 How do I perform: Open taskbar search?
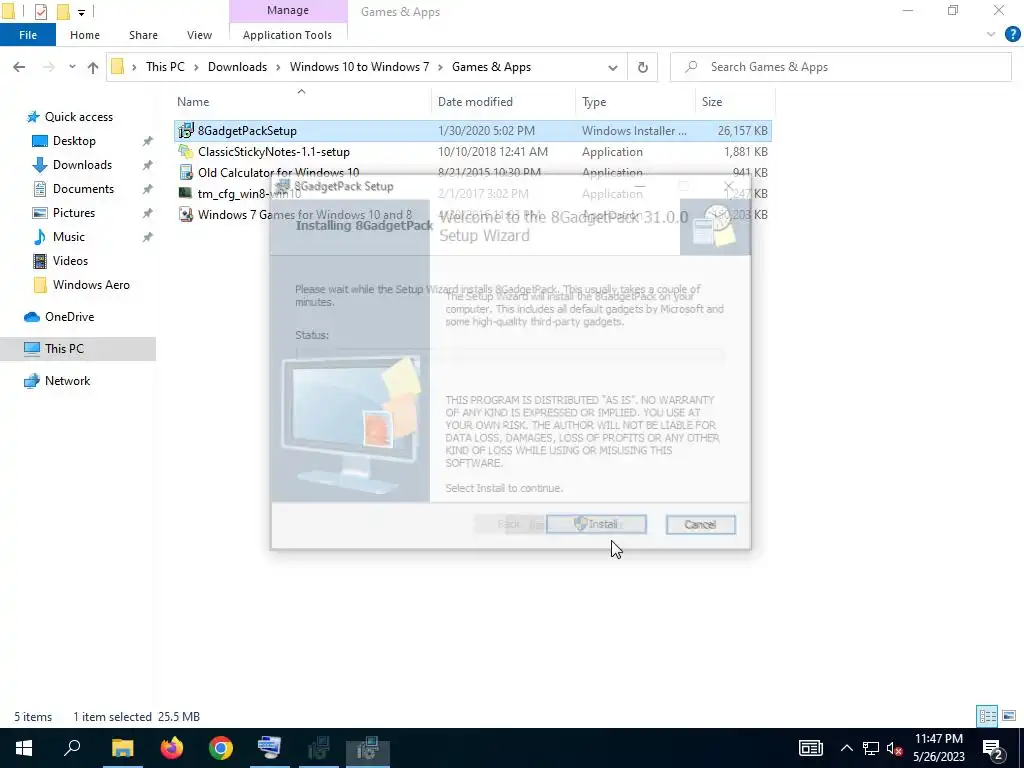click(72, 748)
